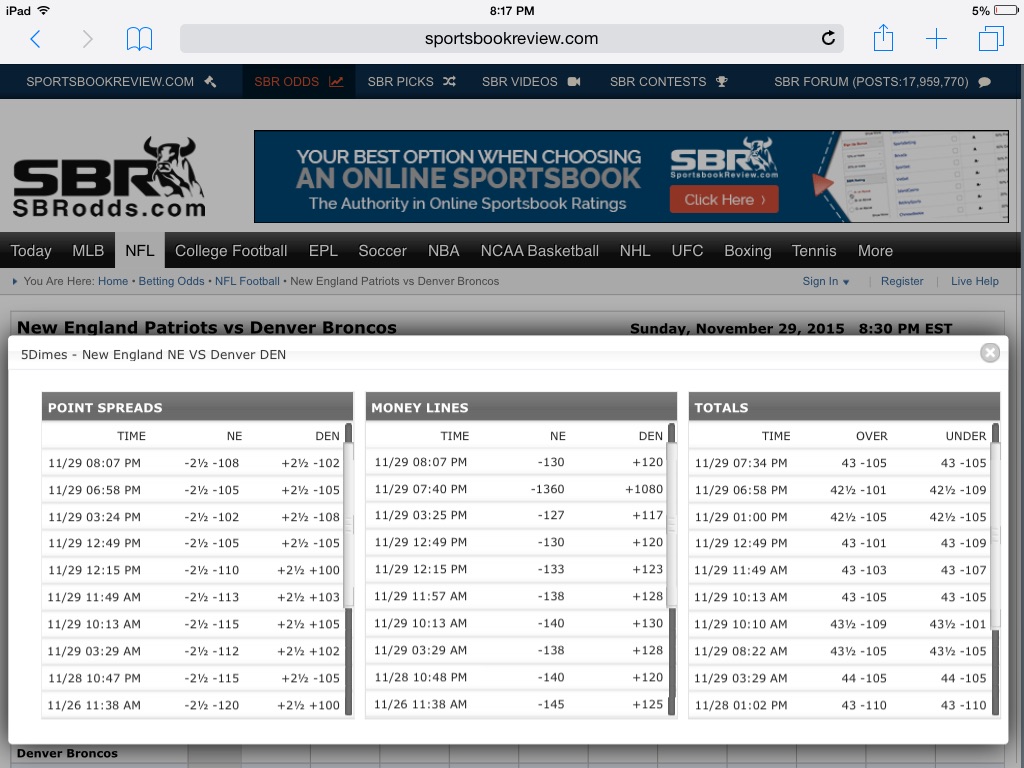Viewport: 1024px width, 768px height.
Task: Switch to the EPL tab
Action: click(x=323, y=251)
